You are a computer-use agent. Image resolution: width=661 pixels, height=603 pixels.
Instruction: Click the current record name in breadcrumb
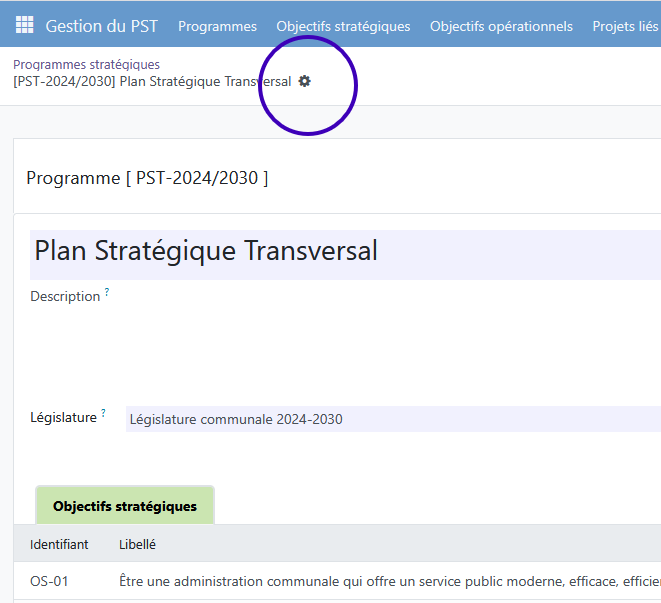[x=152, y=81]
